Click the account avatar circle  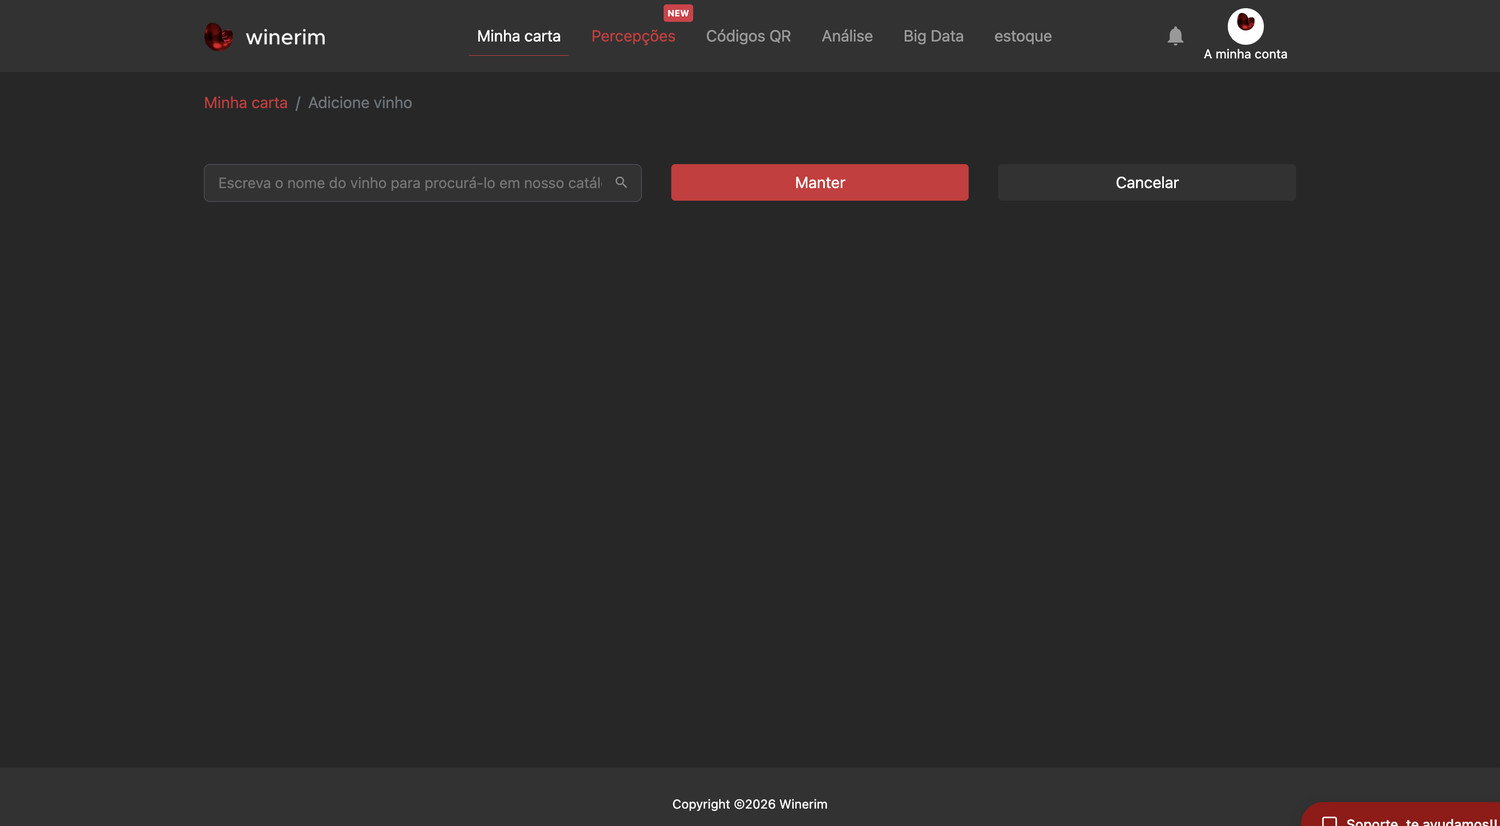point(1245,26)
